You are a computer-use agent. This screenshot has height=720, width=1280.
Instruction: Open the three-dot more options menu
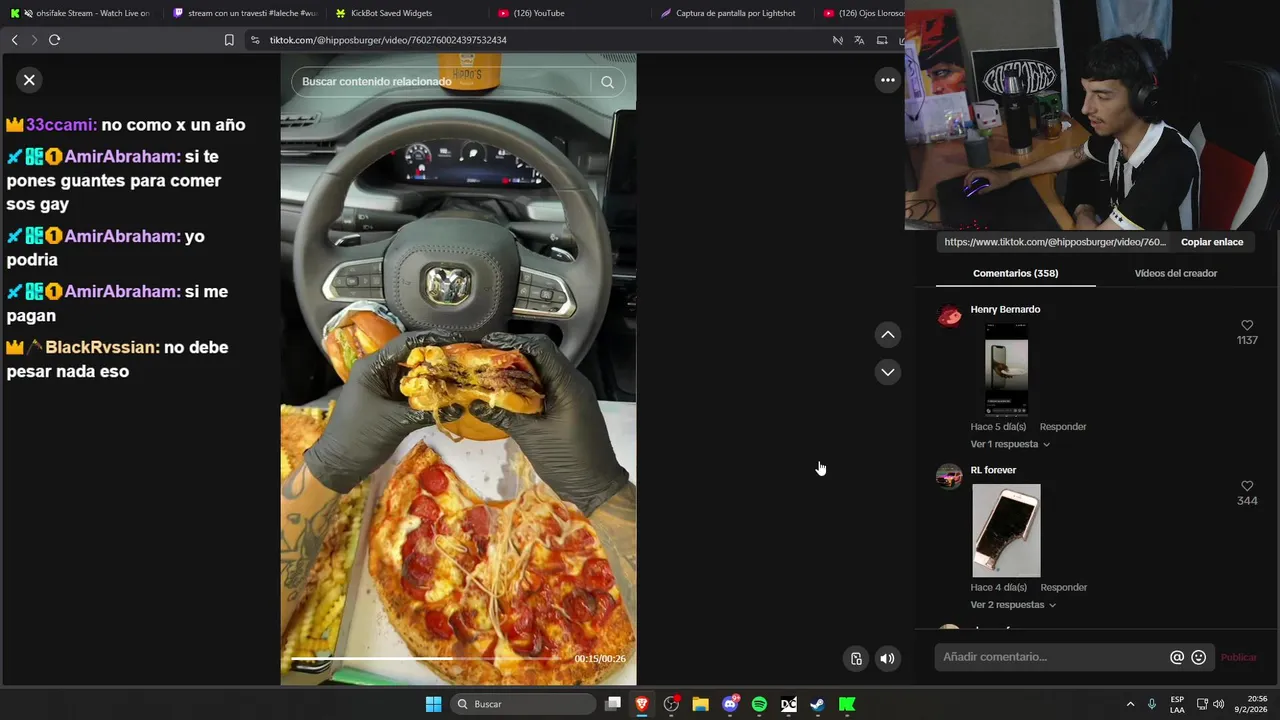(x=887, y=80)
